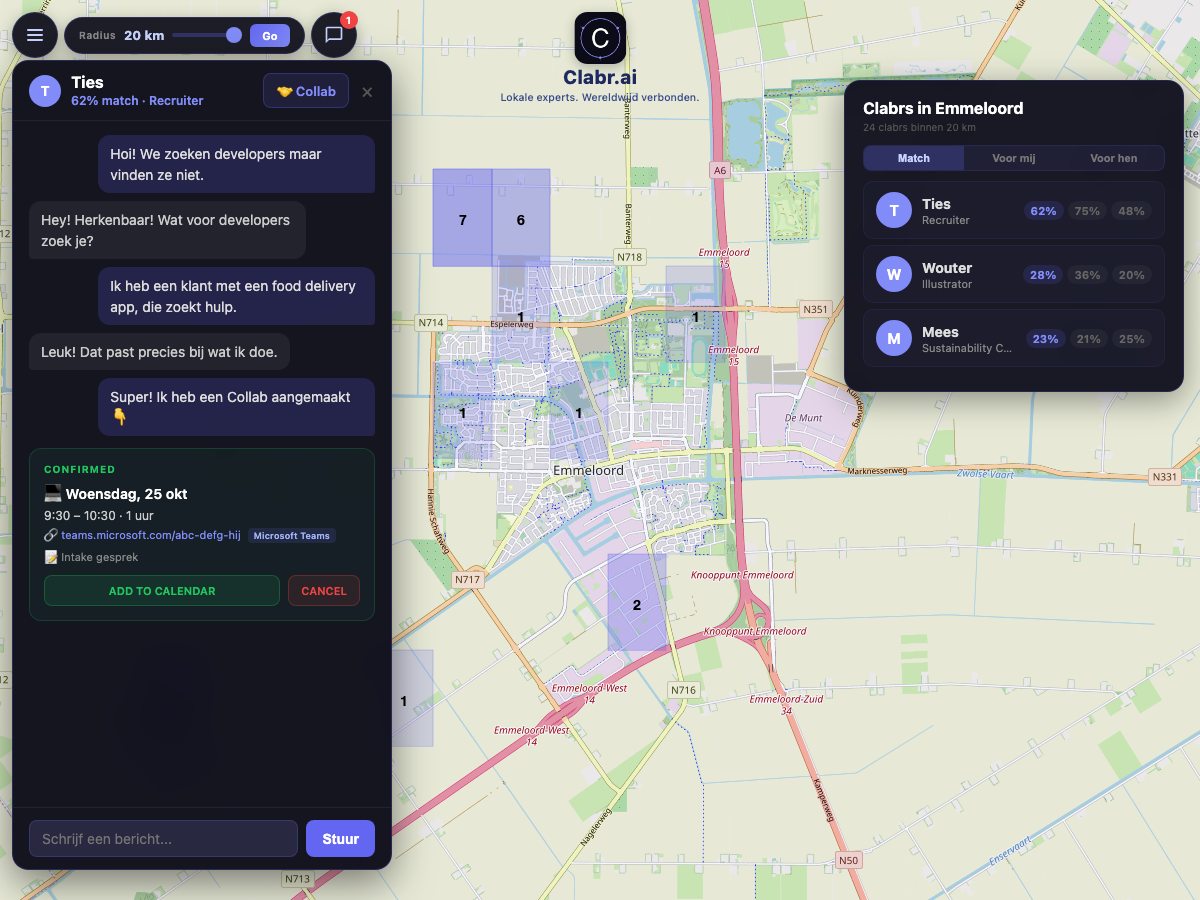
Task: Click the radius slider handle
Action: click(234, 35)
